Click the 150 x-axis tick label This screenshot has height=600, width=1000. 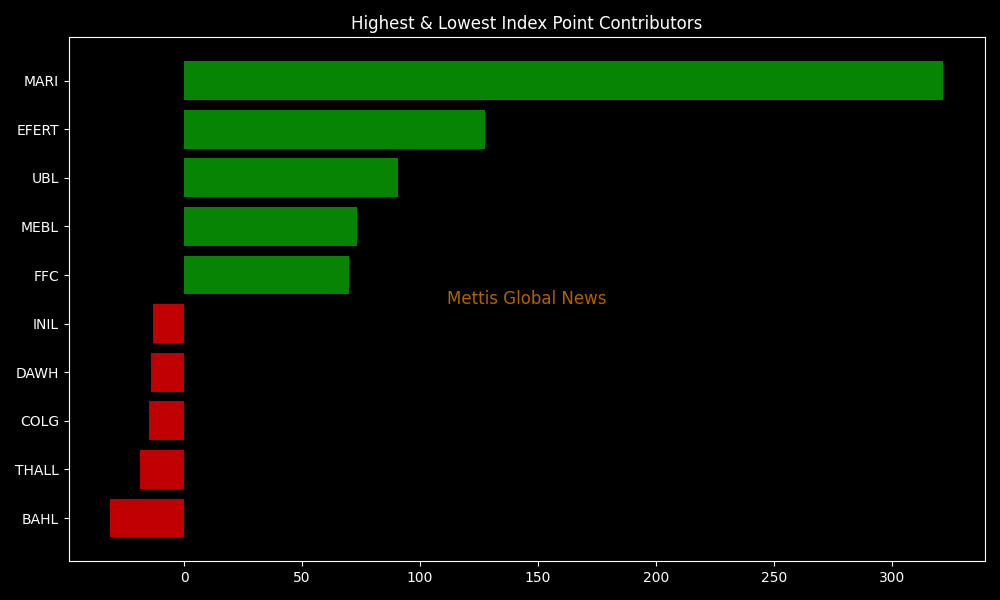coord(538,577)
